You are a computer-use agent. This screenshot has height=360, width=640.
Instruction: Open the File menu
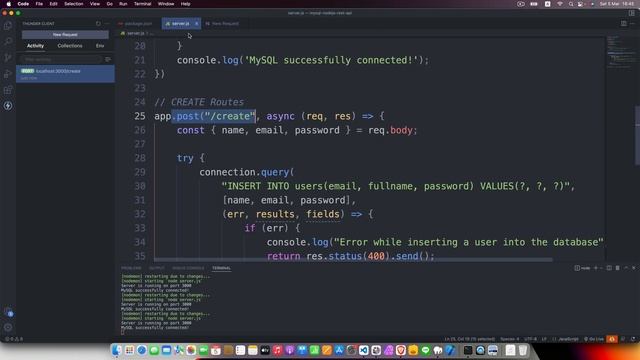pyautogui.click(x=39, y=4)
